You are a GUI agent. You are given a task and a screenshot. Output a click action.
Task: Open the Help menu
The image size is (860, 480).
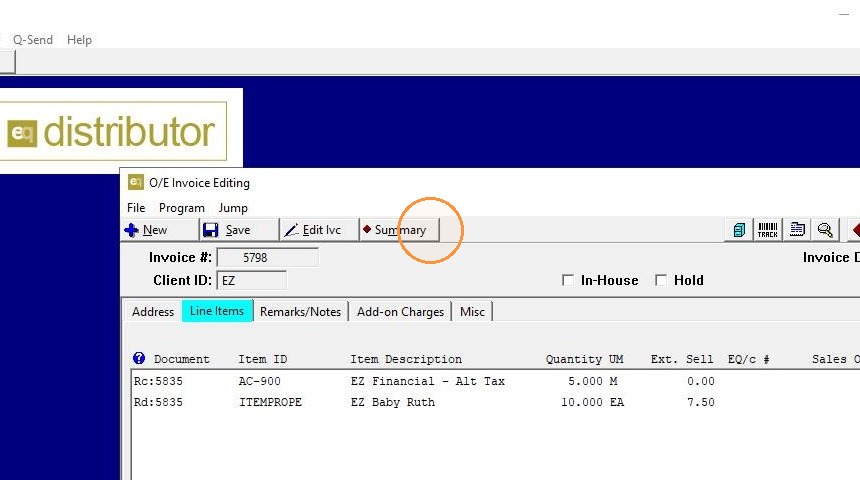[79, 39]
